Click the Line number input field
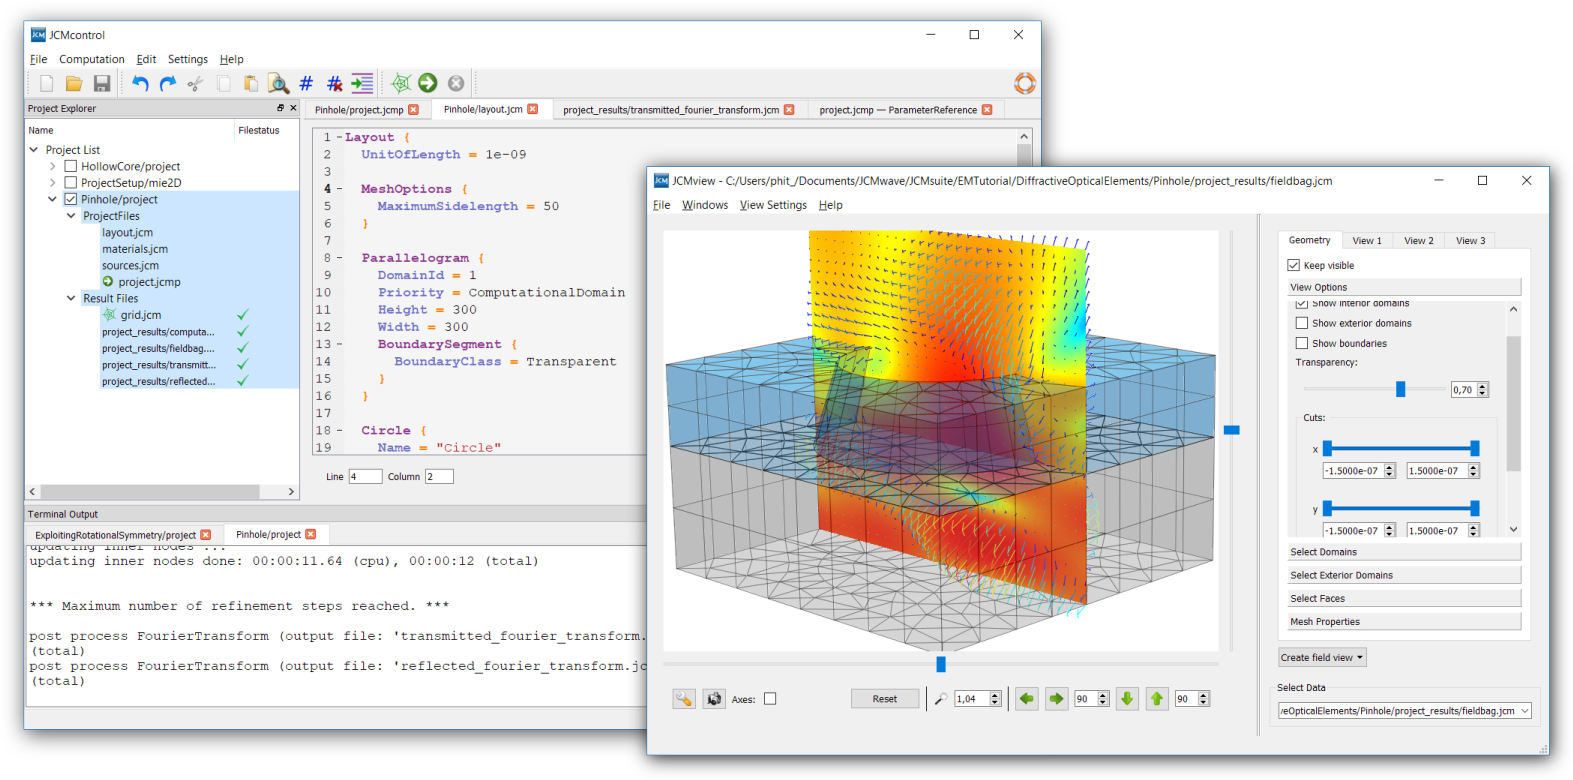 (365, 477)
